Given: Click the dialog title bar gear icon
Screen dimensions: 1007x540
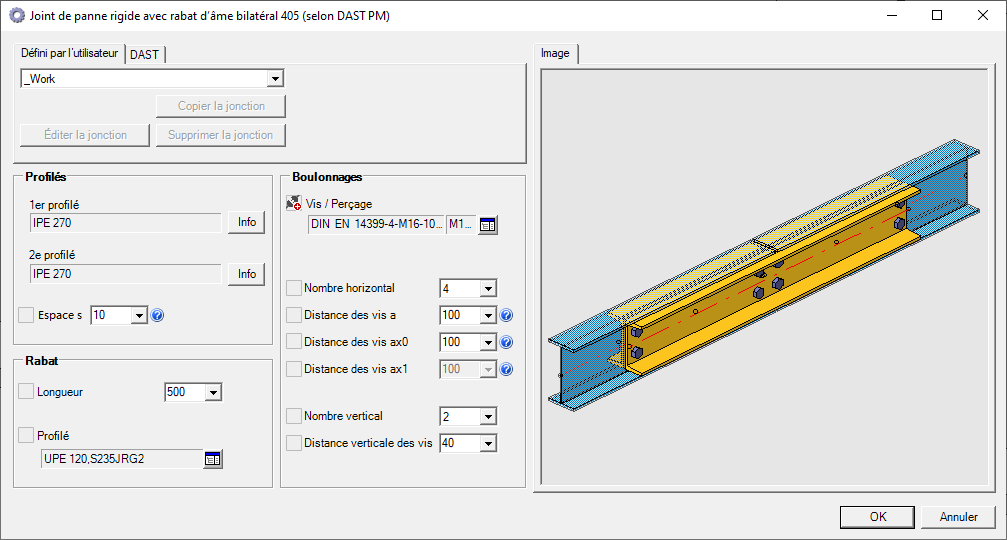Looking at the screenshot, I should click(17, 15).
